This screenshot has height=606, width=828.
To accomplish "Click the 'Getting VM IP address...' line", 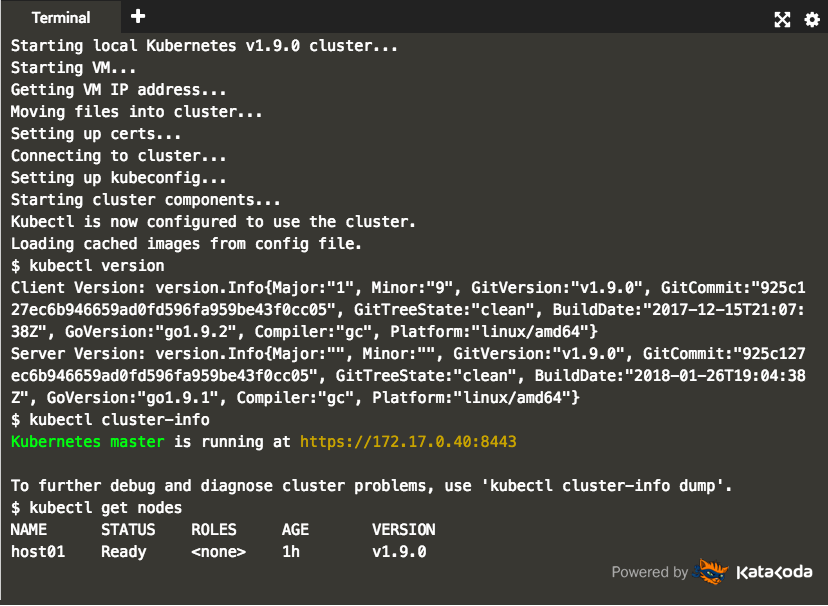I will coord(118,90).
